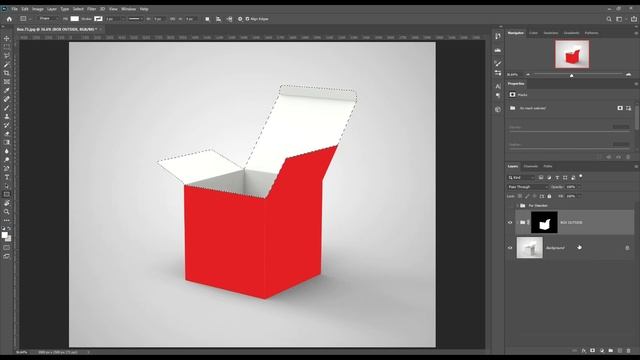Expand the BOX OUTSIDE group
The width and height of the screenshot is (640, 360).
tap(517, 222)
